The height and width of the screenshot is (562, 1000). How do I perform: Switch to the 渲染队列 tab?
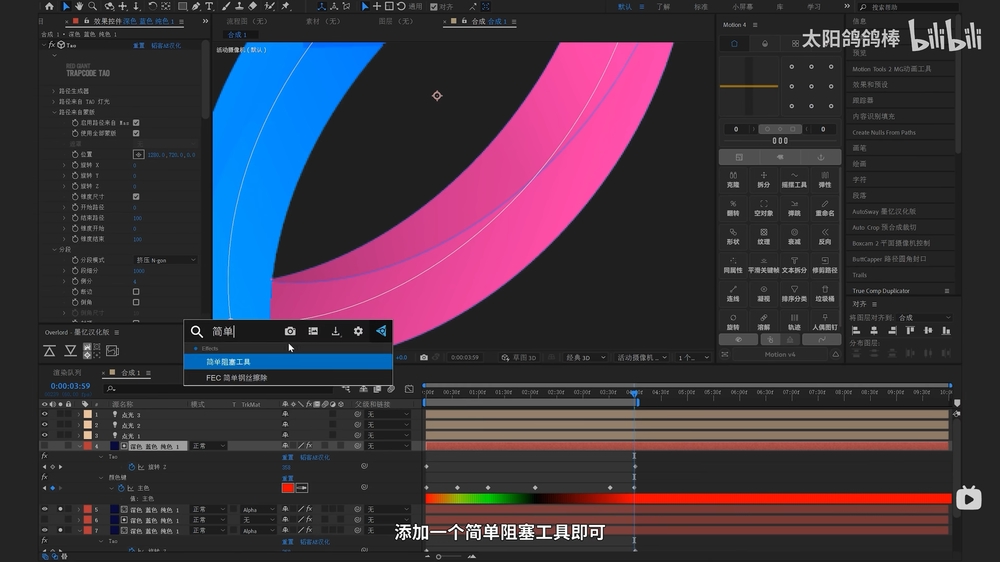point(67,373)
